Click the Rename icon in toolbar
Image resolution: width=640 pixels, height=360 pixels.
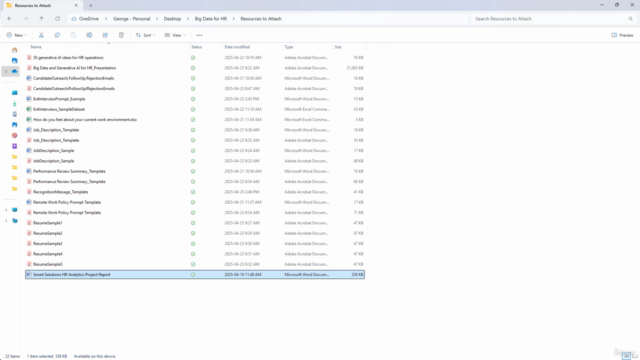click(89, 35)
